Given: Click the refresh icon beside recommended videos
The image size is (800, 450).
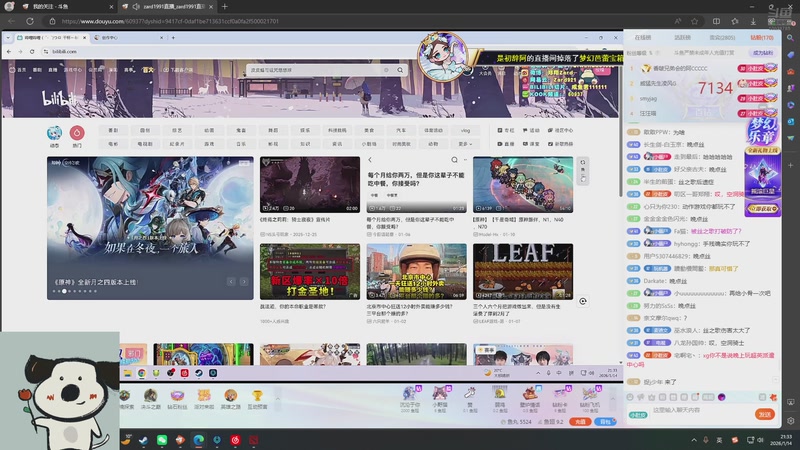Looking at the screenshot, I should pyautogui.click(x=583, y=170).
